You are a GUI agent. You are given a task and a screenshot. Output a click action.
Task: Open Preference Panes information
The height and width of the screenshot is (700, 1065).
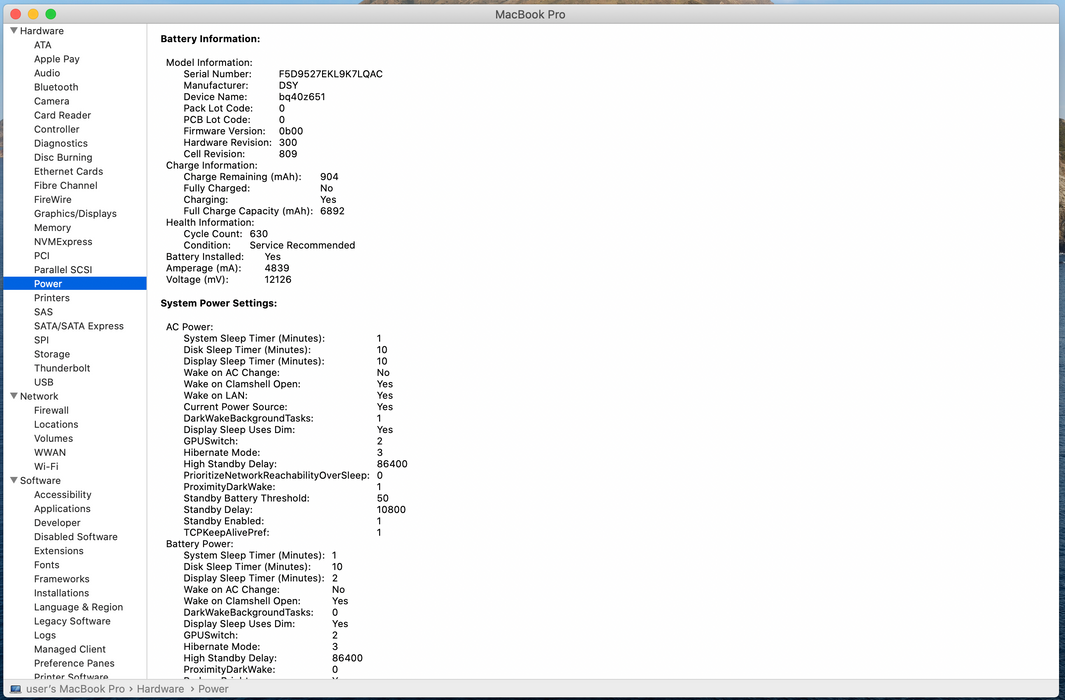point(74,663)
